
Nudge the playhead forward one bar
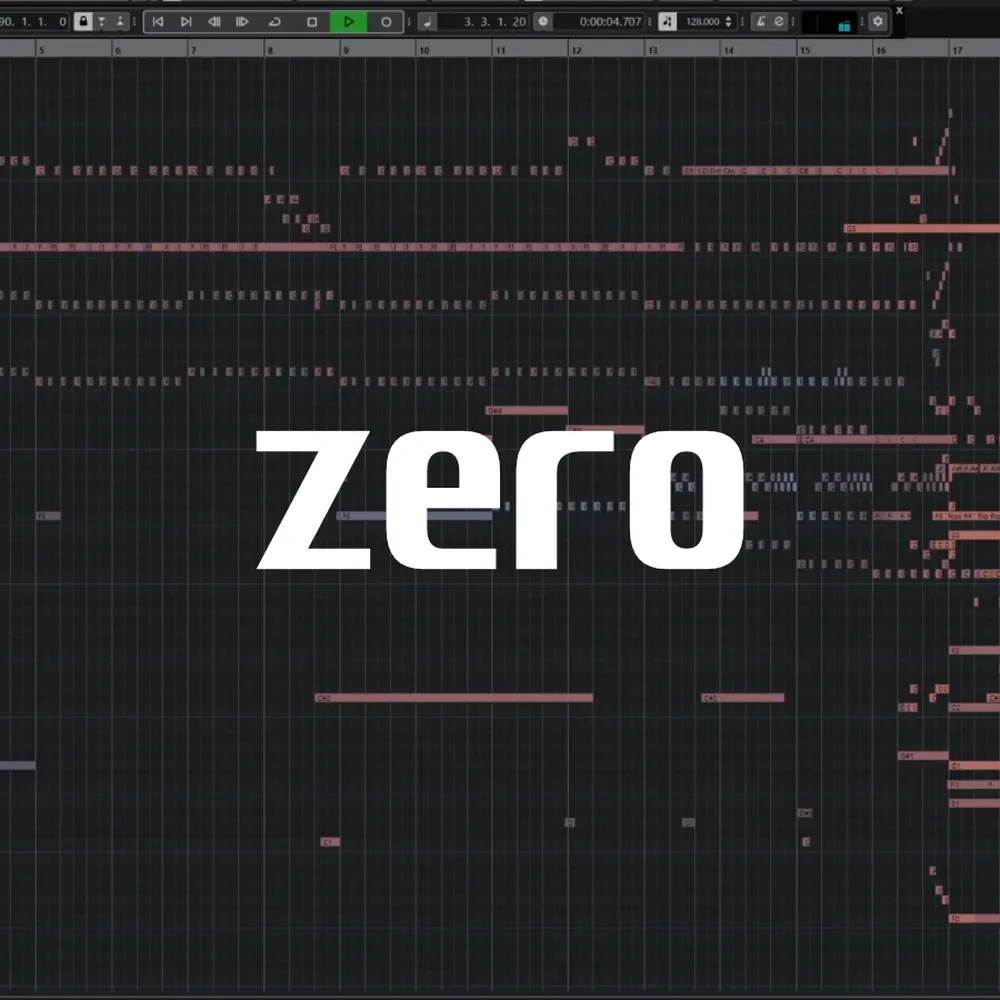click(242, 21)
